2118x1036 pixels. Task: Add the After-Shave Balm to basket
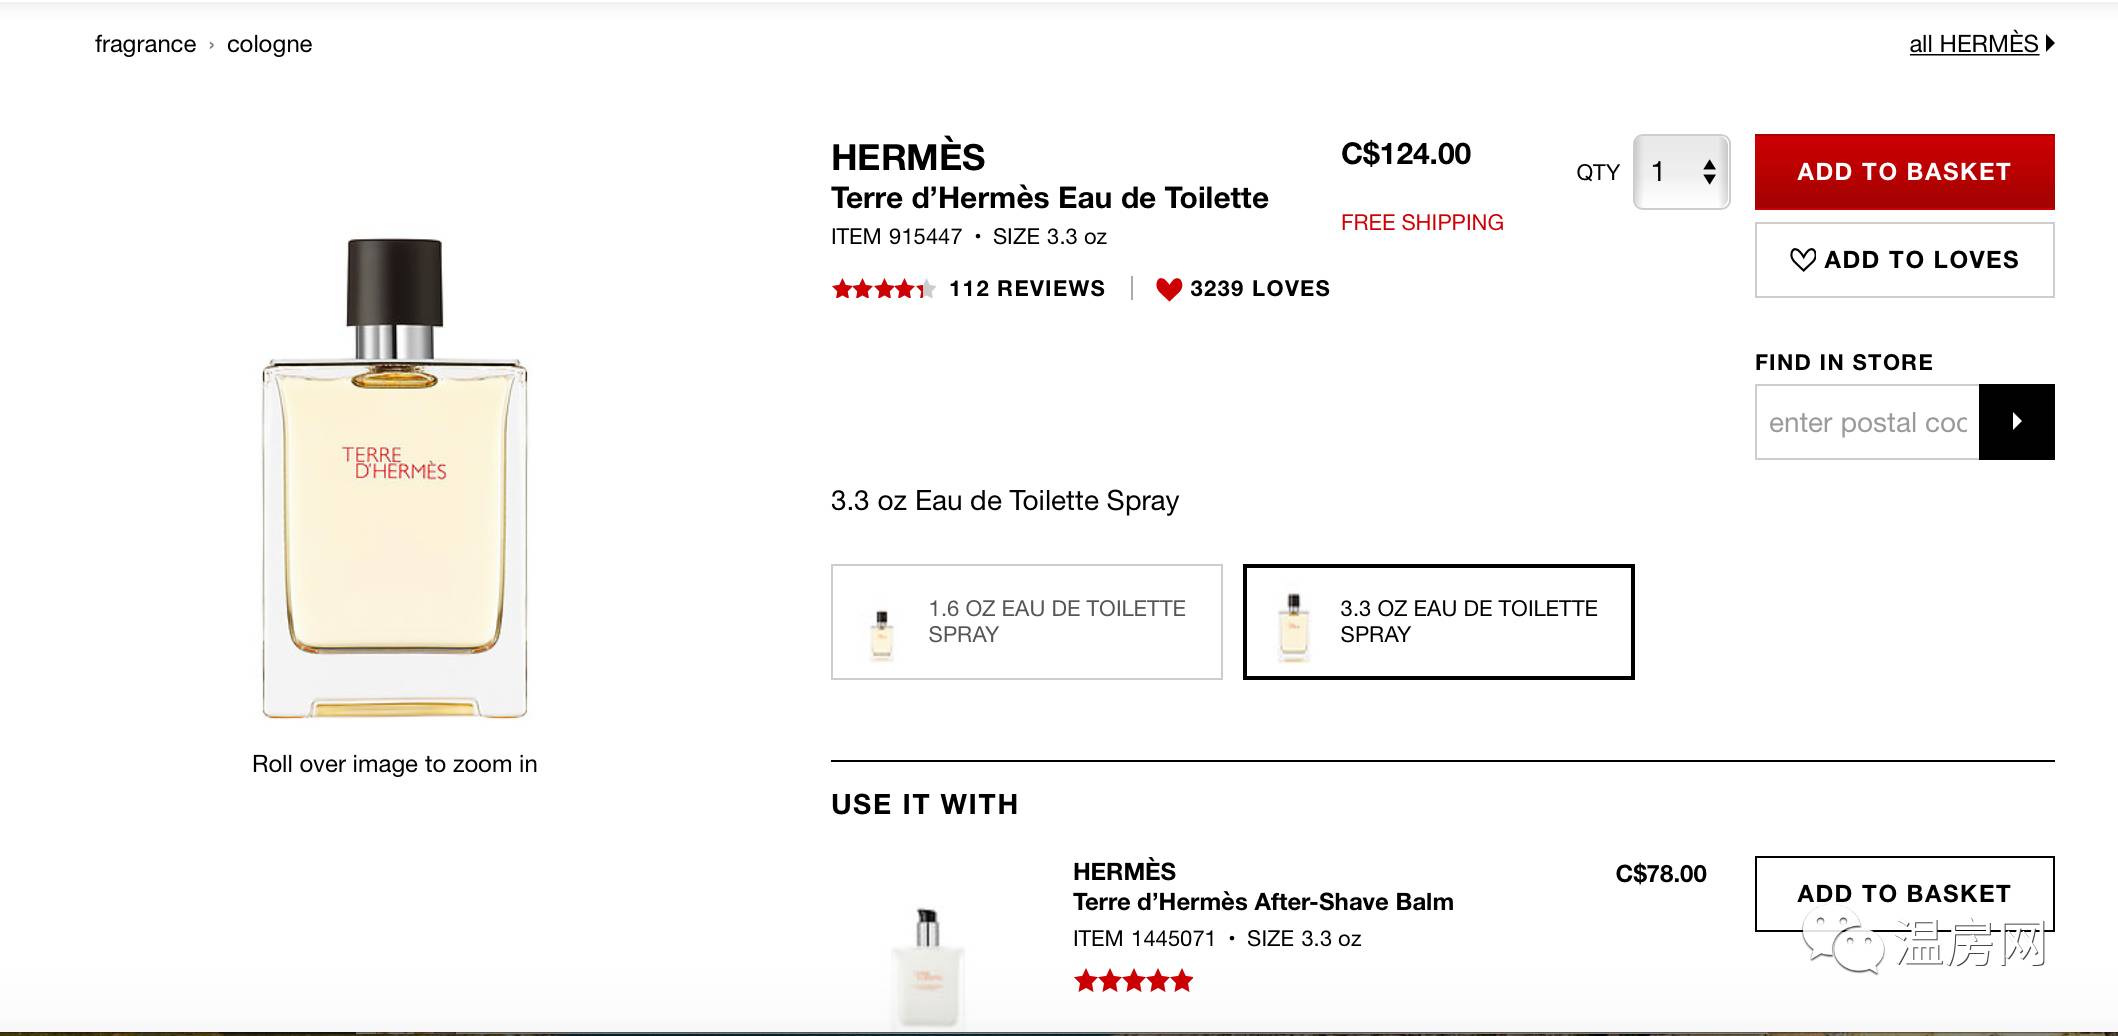[x=1904, y=893]
